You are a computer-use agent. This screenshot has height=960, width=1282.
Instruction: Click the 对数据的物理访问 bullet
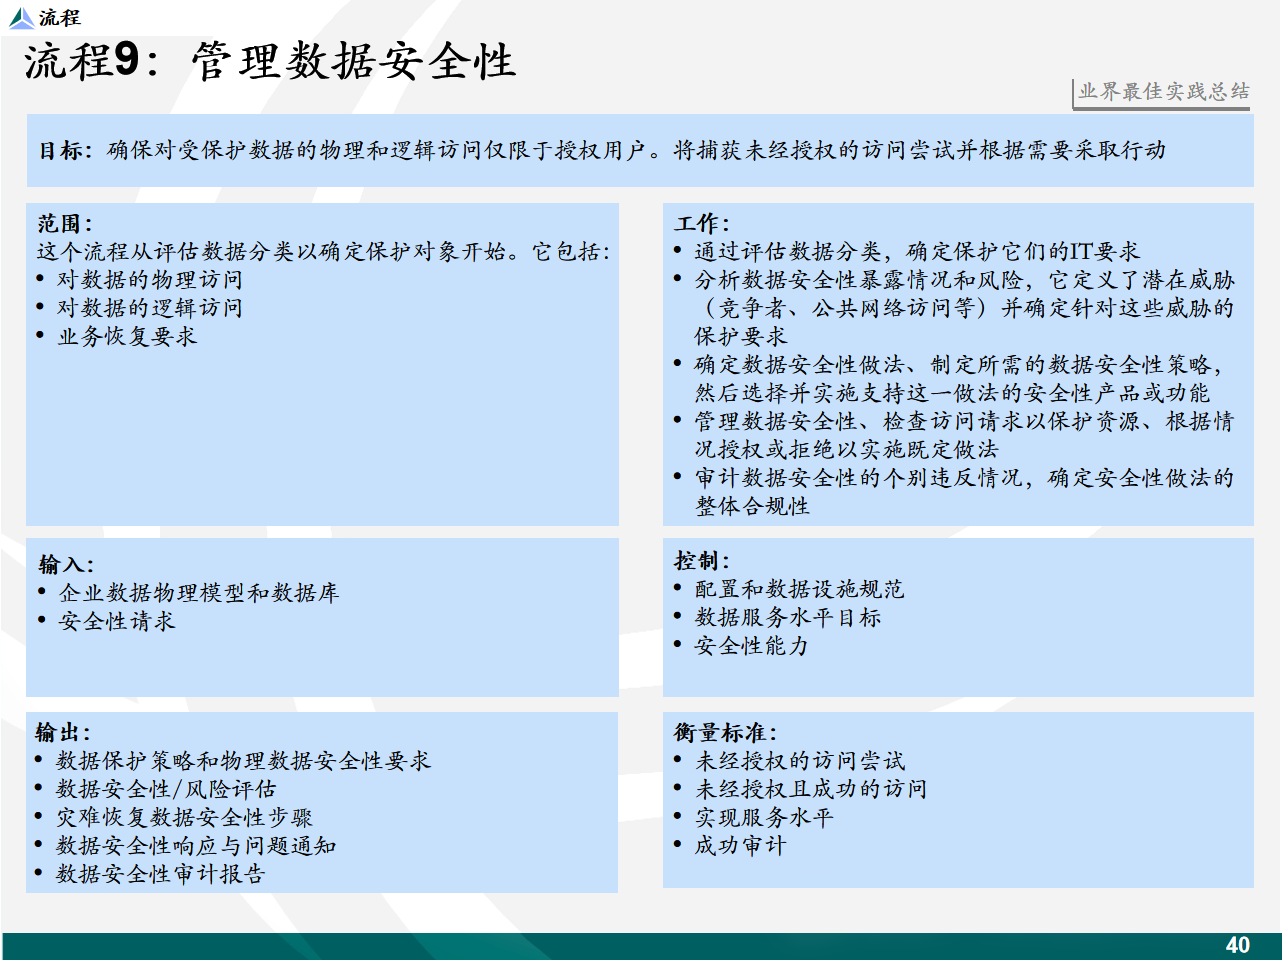149,280
